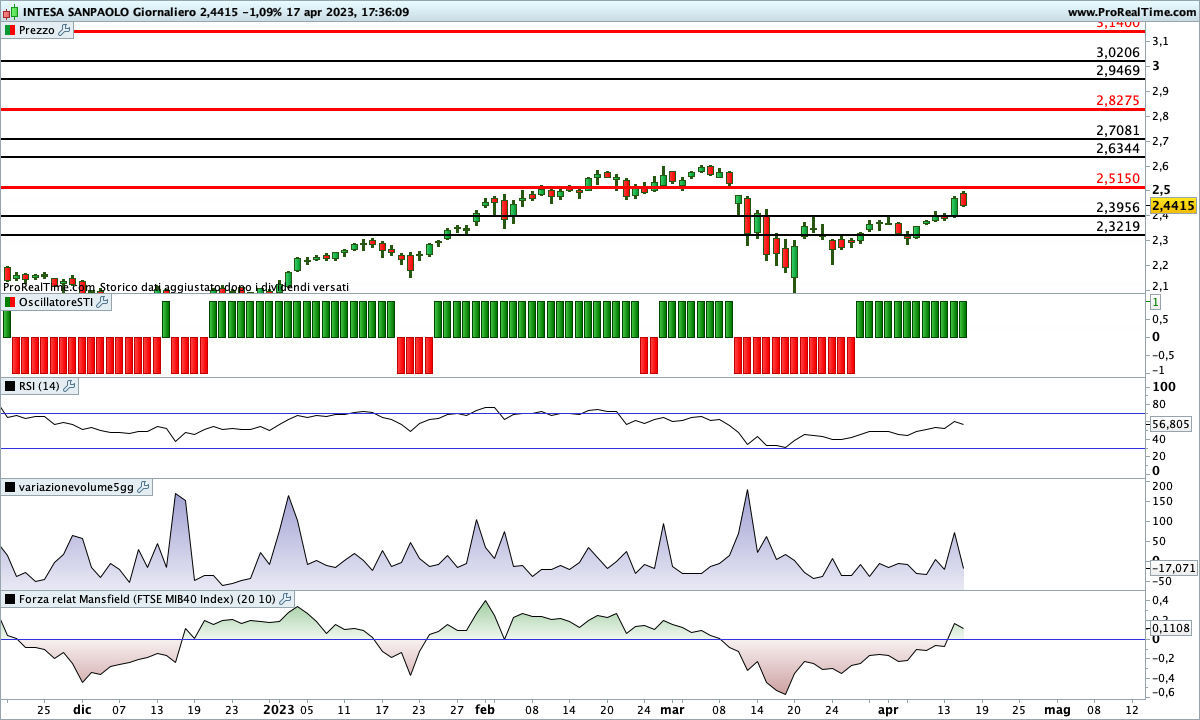Open Forza relat Mansfield settings wrench

286,599
